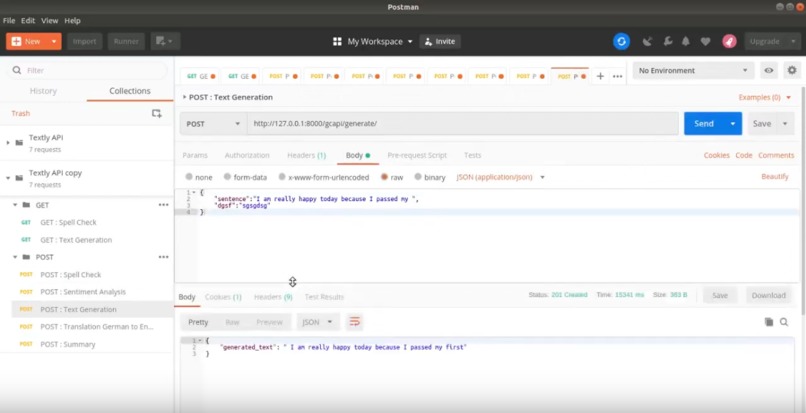Open the Examples (0) dropdown
806x413 pixels.
[764, 97]
